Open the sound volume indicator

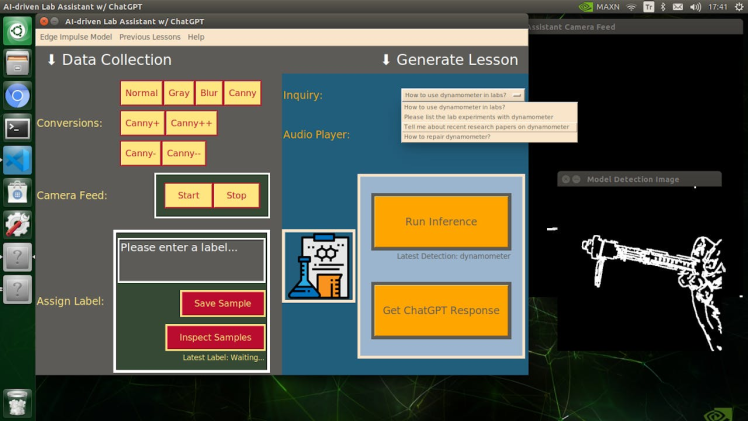pyautogui.click(x=696, y=7)
